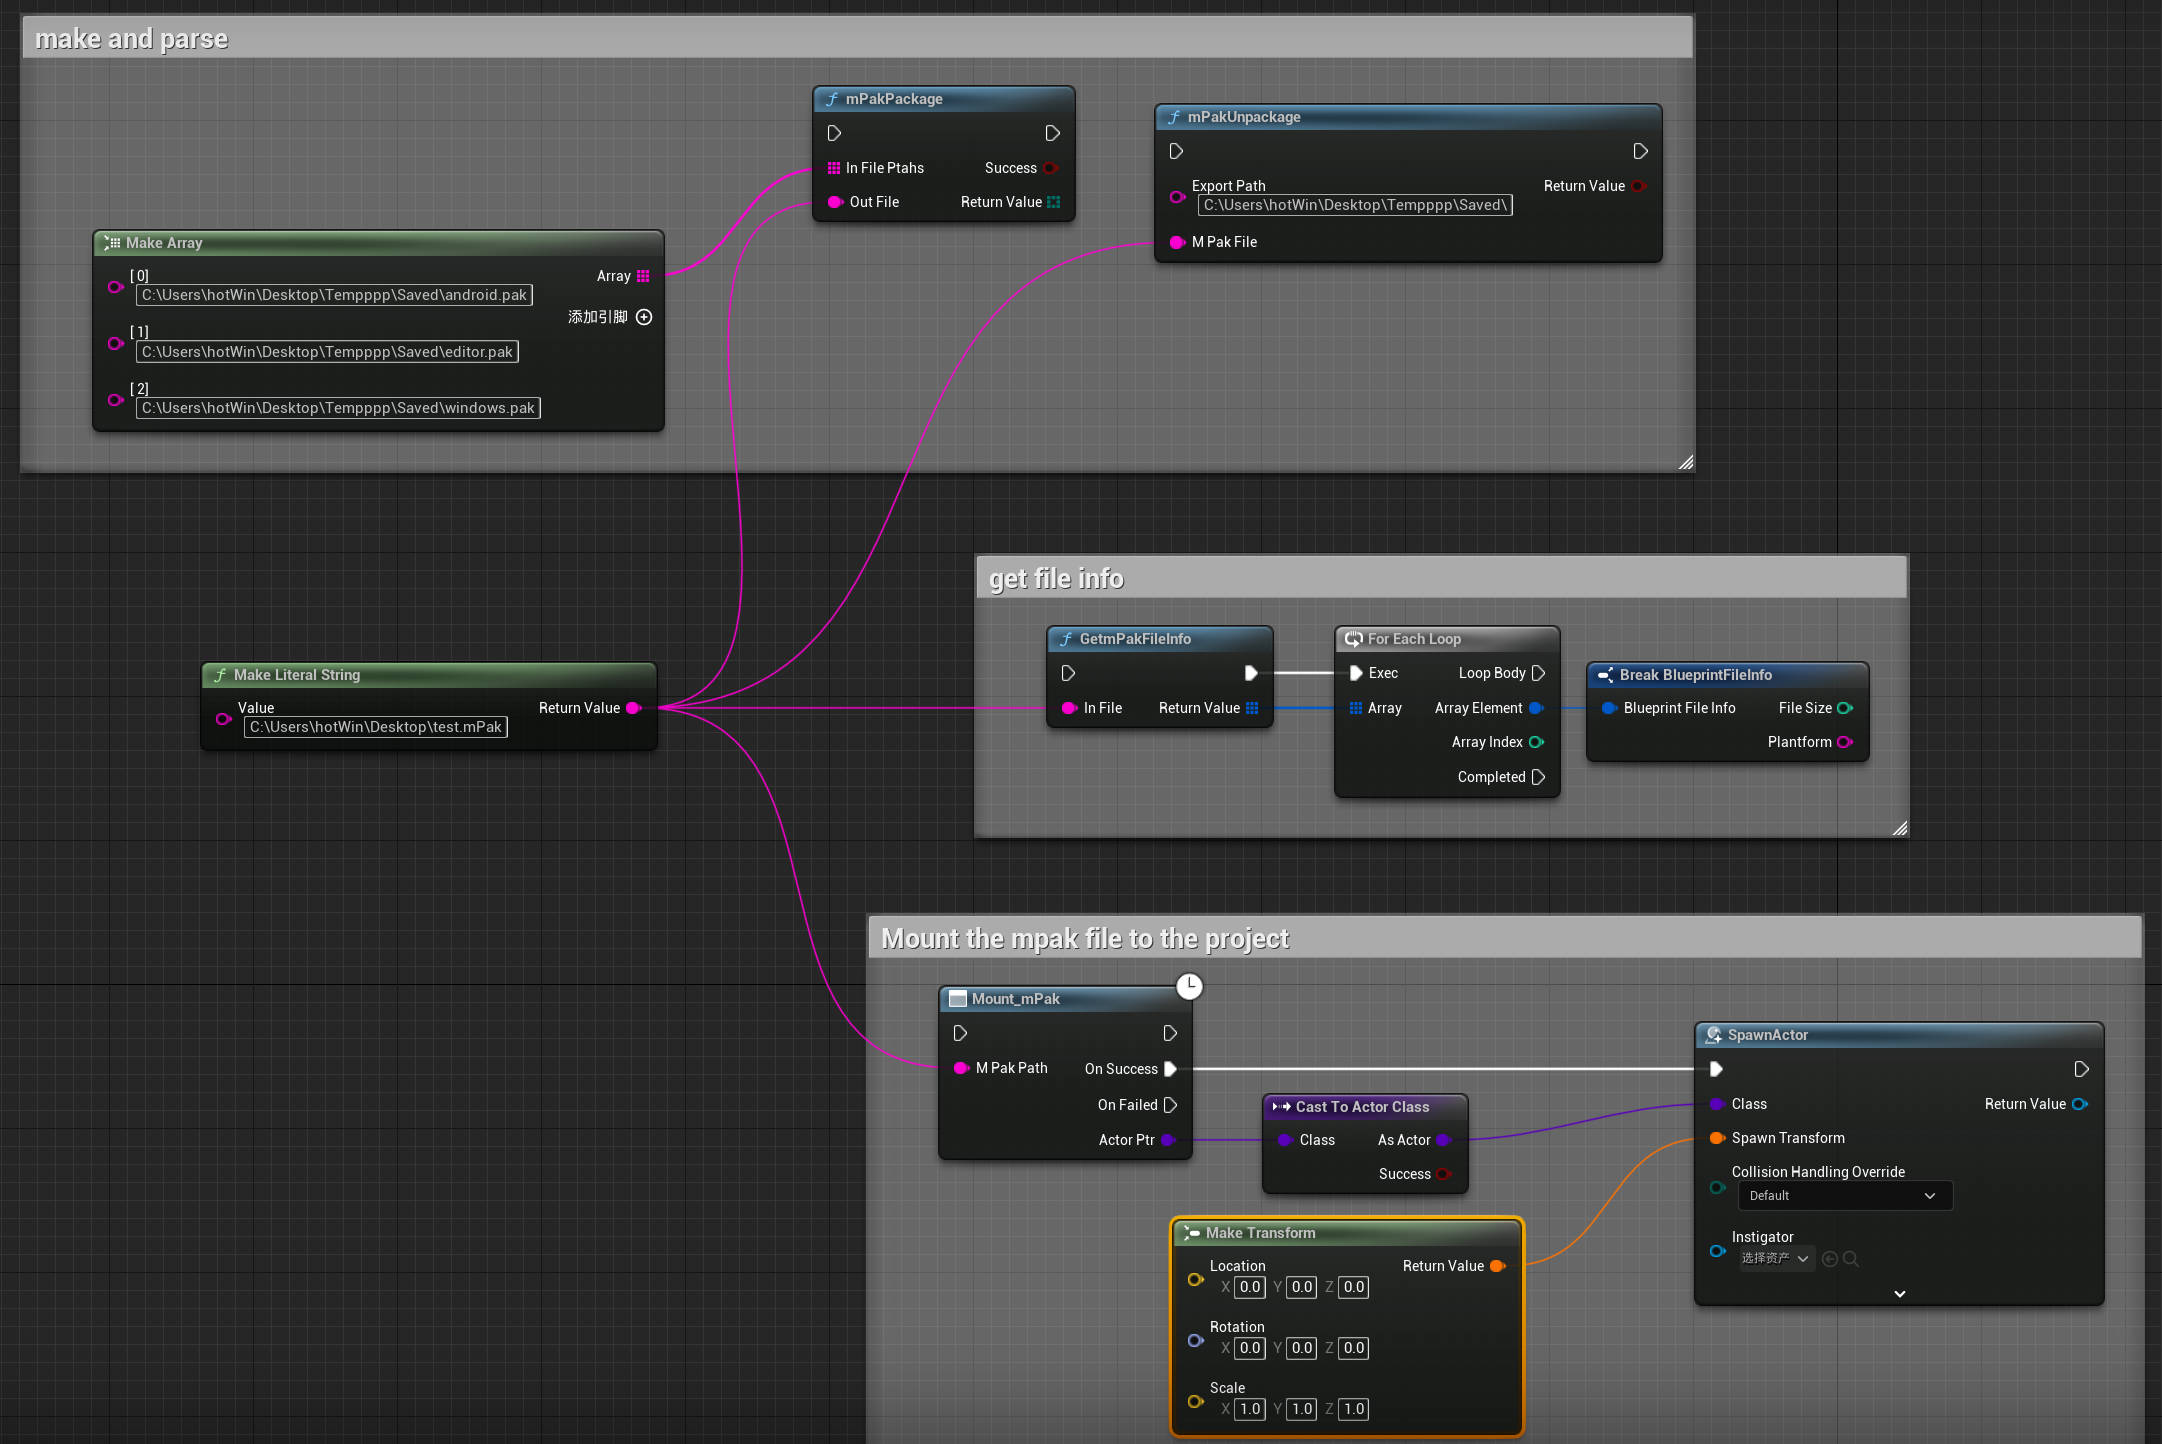Click the Make Literal String Value field
This screenshot has height=1444, width=2162.
(375, 727)
